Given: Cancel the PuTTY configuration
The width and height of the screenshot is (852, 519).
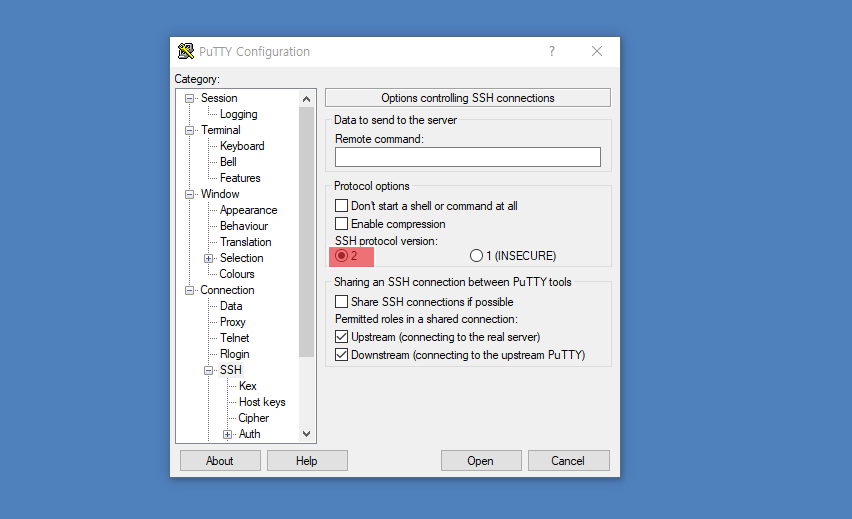Looking at the screenshot, I should coord(568,460).
